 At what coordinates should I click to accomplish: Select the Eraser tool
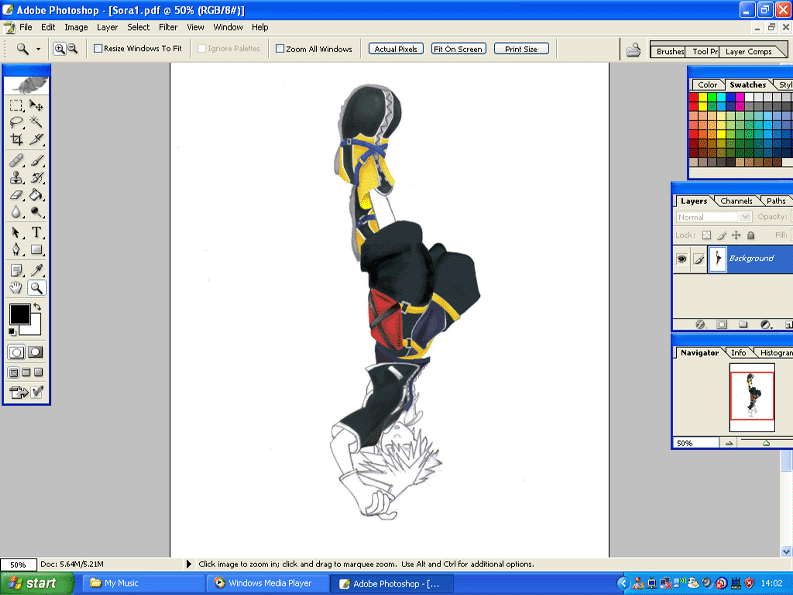16,195
